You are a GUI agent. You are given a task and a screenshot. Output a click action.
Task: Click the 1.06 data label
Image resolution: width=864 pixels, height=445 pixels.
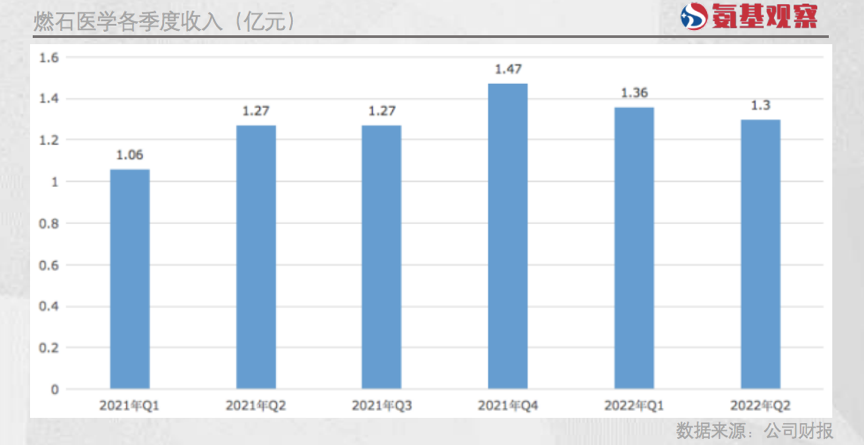(x=129, y=155)
